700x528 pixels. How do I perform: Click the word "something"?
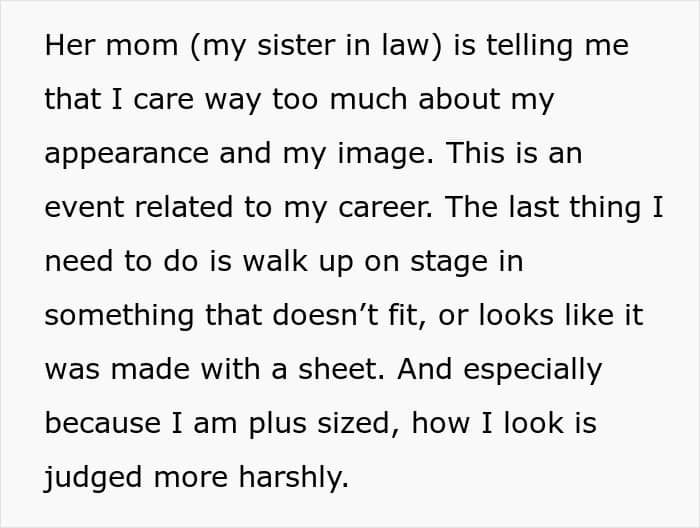pos(119,316)
